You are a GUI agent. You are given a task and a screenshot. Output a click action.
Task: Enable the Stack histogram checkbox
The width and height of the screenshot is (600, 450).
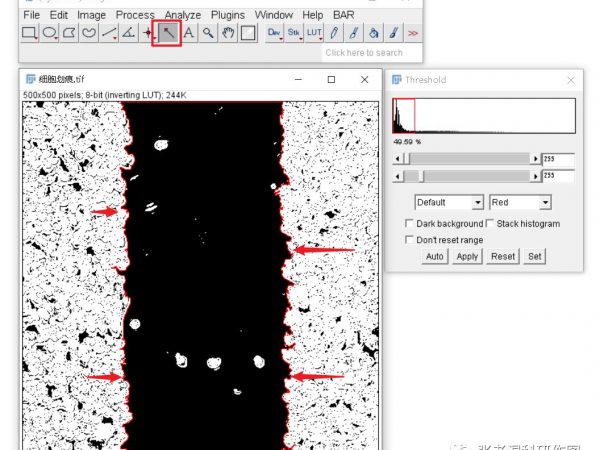click(489, 223)
